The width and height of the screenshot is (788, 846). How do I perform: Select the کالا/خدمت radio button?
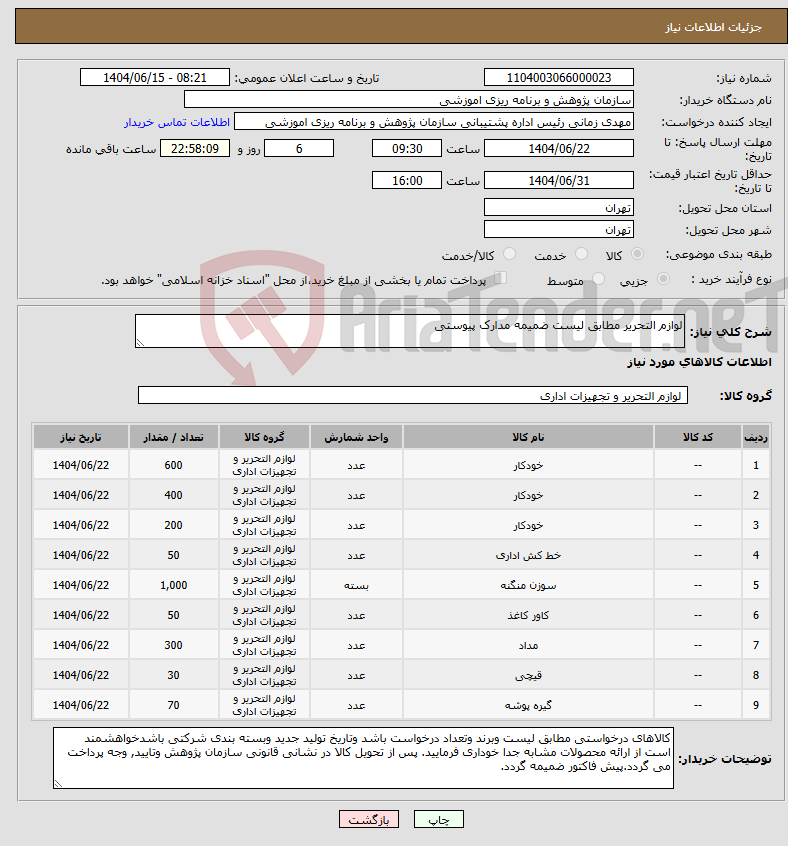point(509,254)
